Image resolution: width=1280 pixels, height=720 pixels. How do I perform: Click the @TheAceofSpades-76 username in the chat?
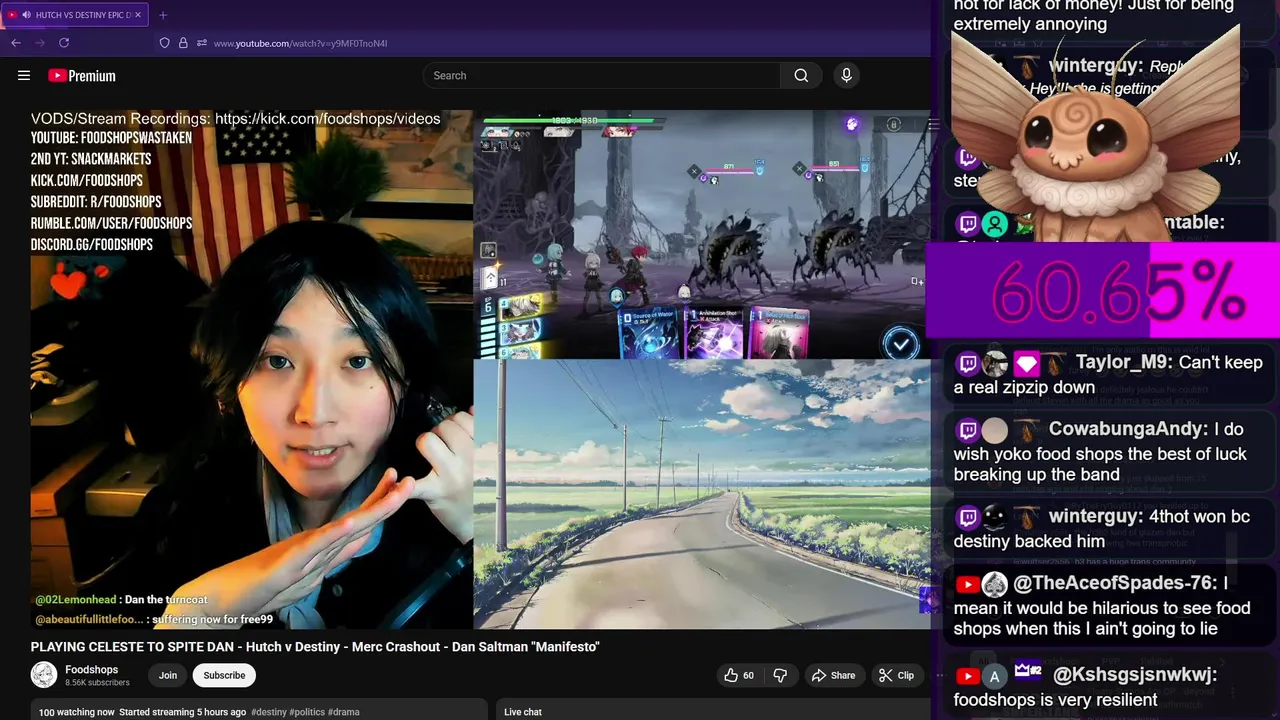[x=1115, y=583]
